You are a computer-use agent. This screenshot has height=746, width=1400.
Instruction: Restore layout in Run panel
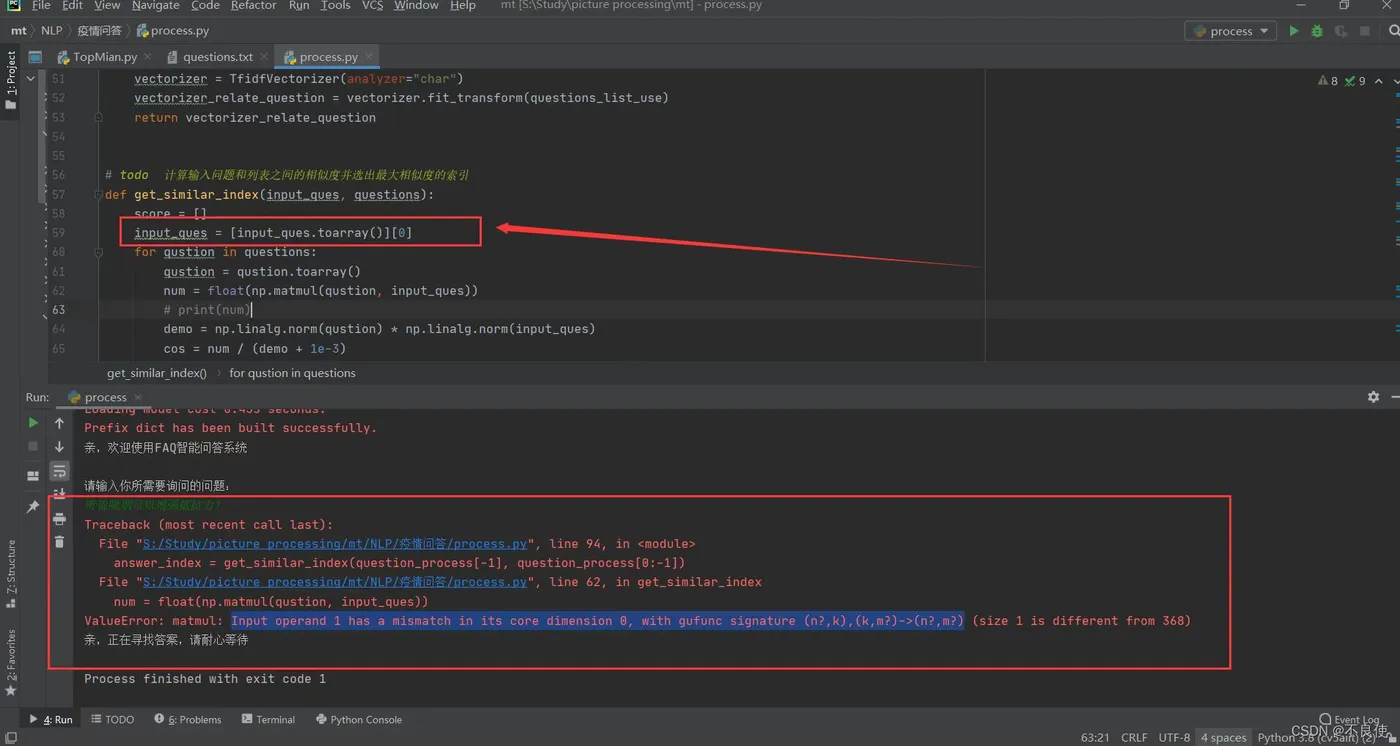33,476
